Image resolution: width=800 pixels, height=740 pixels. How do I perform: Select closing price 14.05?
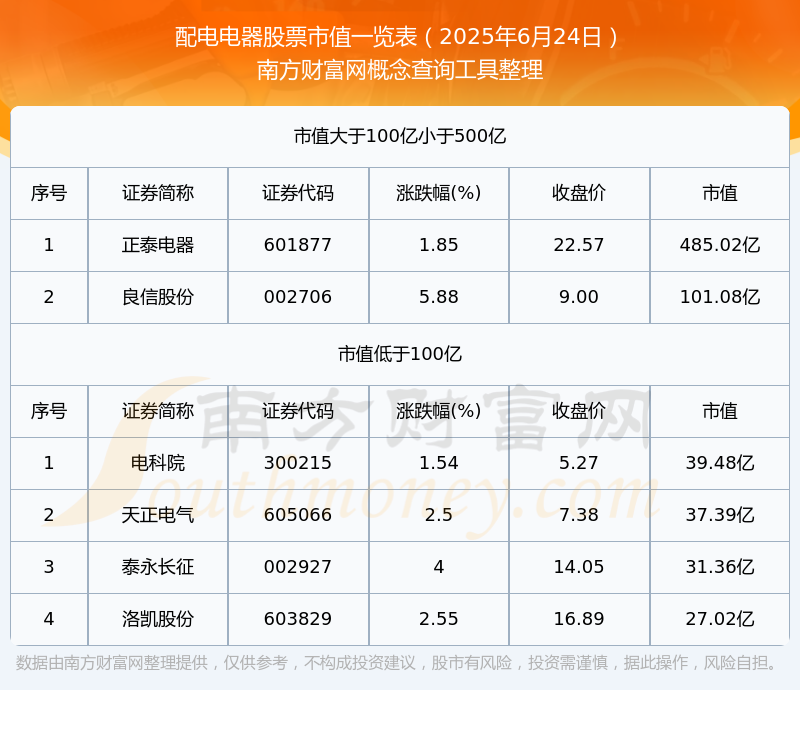coord(579,567)
